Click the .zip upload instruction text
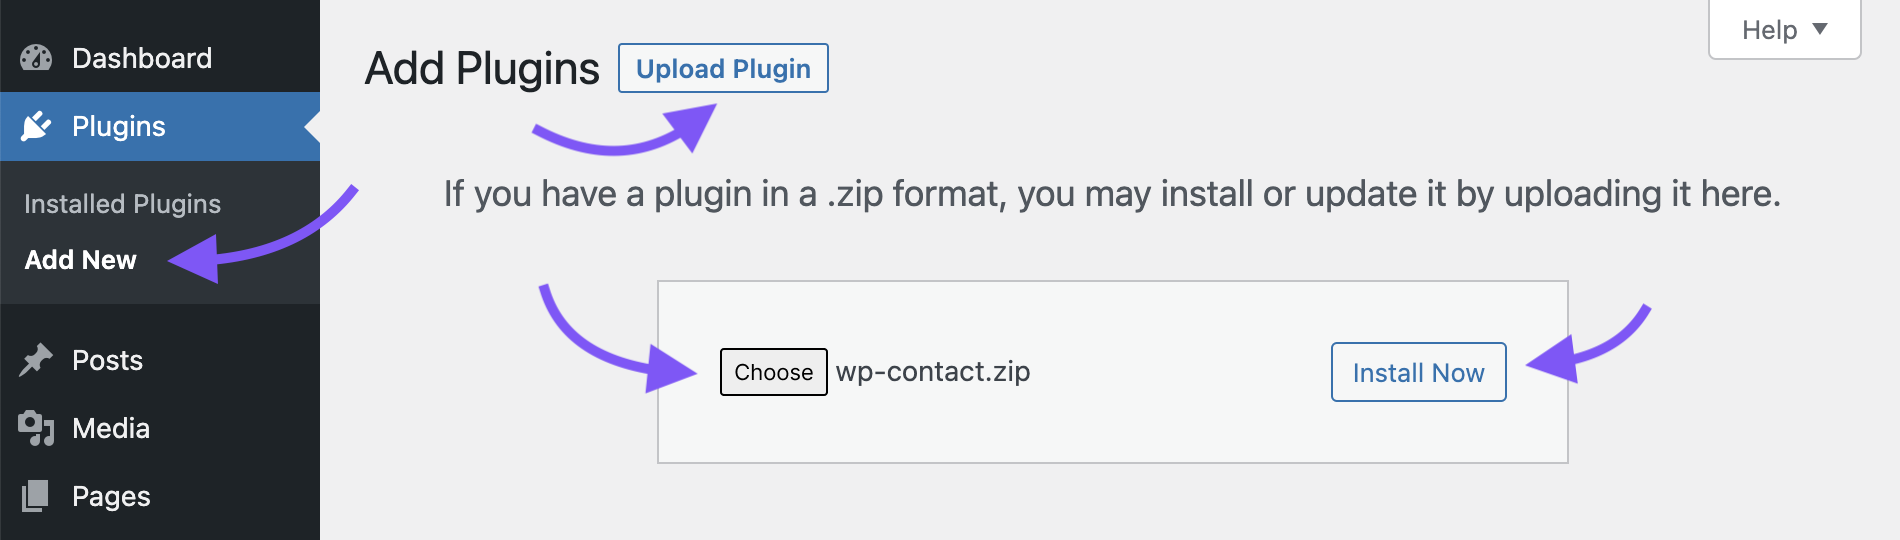Viewport: 1900px width, 540px height. tap(1112, 194)
